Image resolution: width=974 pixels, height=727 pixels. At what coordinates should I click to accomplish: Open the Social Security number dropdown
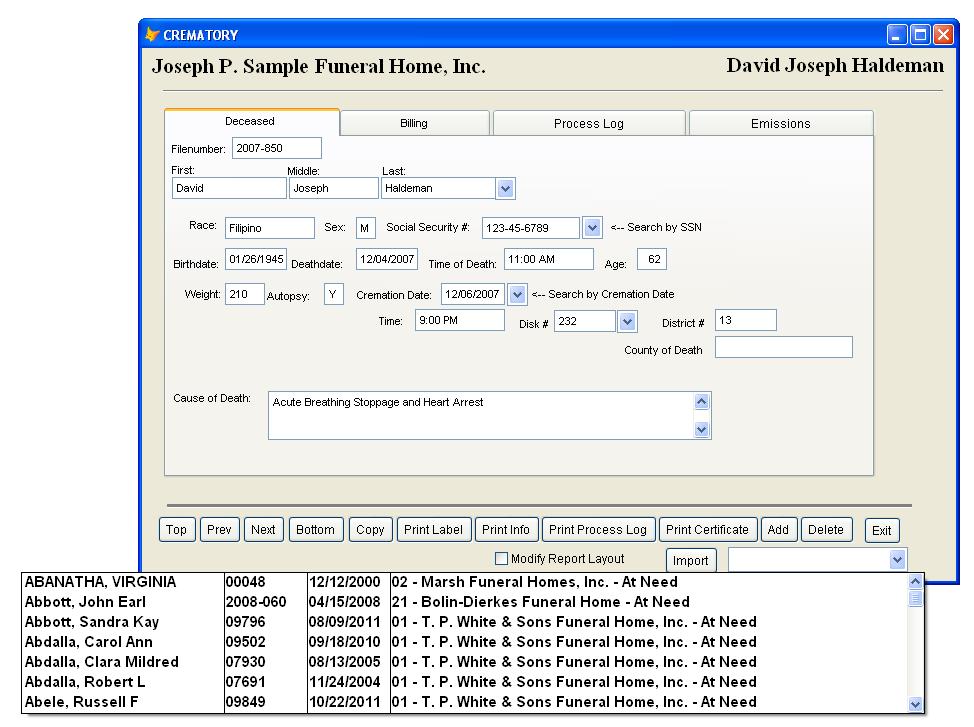592,228
